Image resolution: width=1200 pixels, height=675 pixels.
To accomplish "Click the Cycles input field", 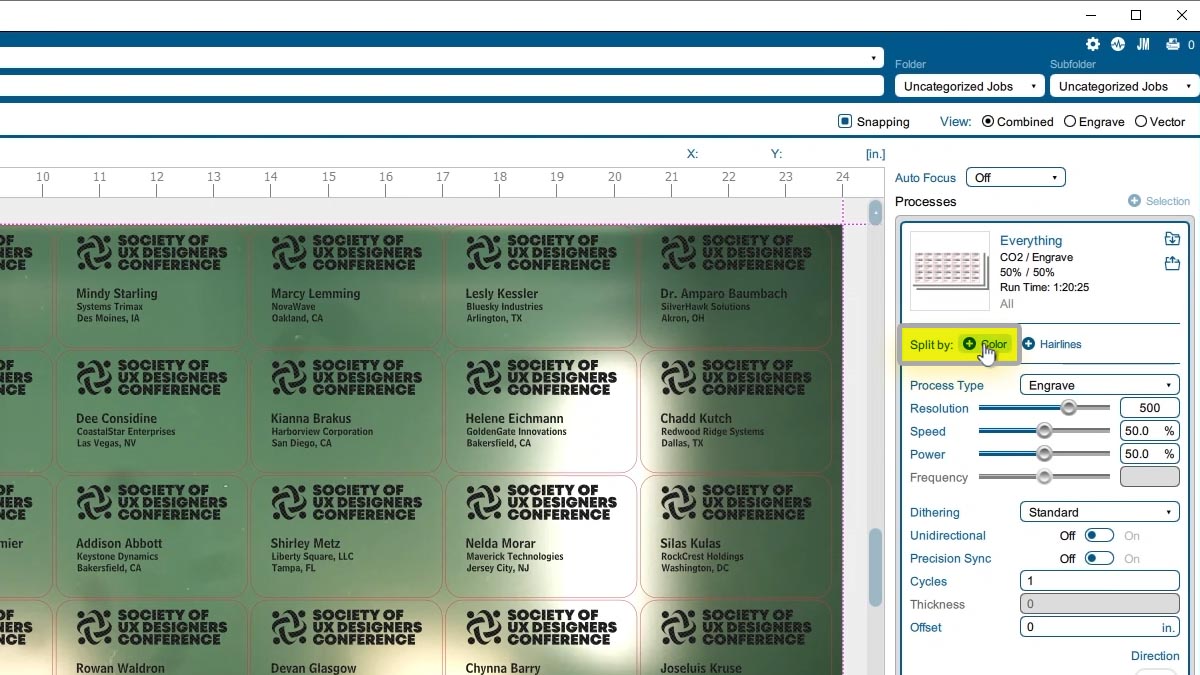I will point(1099,581).
